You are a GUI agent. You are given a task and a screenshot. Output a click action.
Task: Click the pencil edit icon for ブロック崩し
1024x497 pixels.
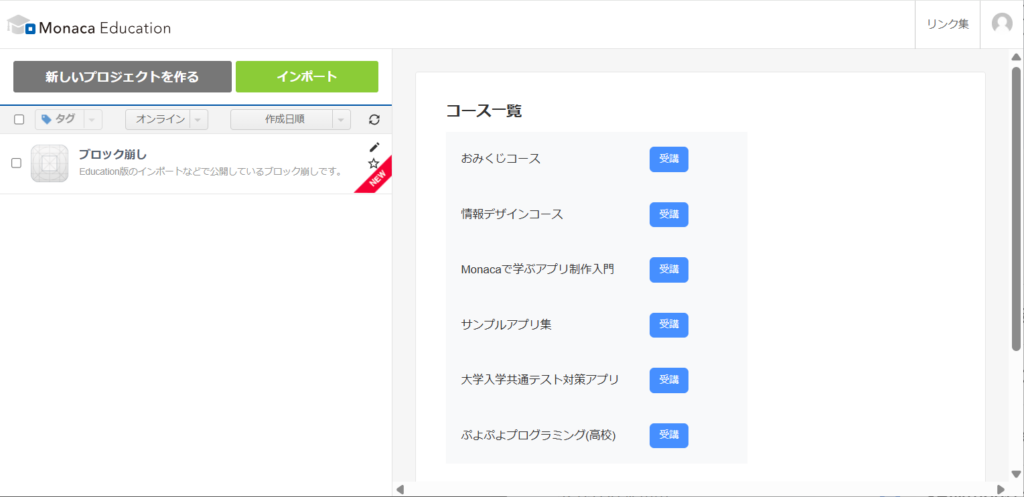point(374,147)
